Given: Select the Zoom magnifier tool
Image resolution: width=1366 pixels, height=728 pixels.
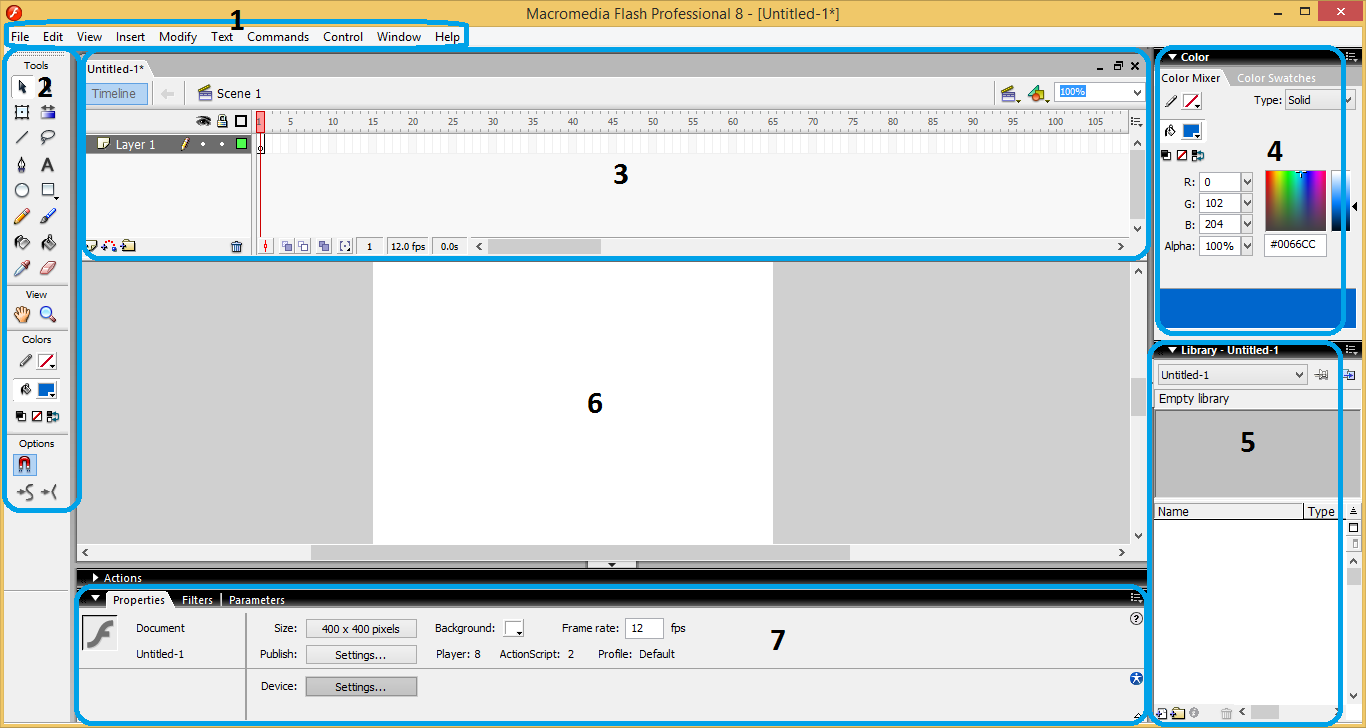Looking at the screenshot, I should (48, 314).
